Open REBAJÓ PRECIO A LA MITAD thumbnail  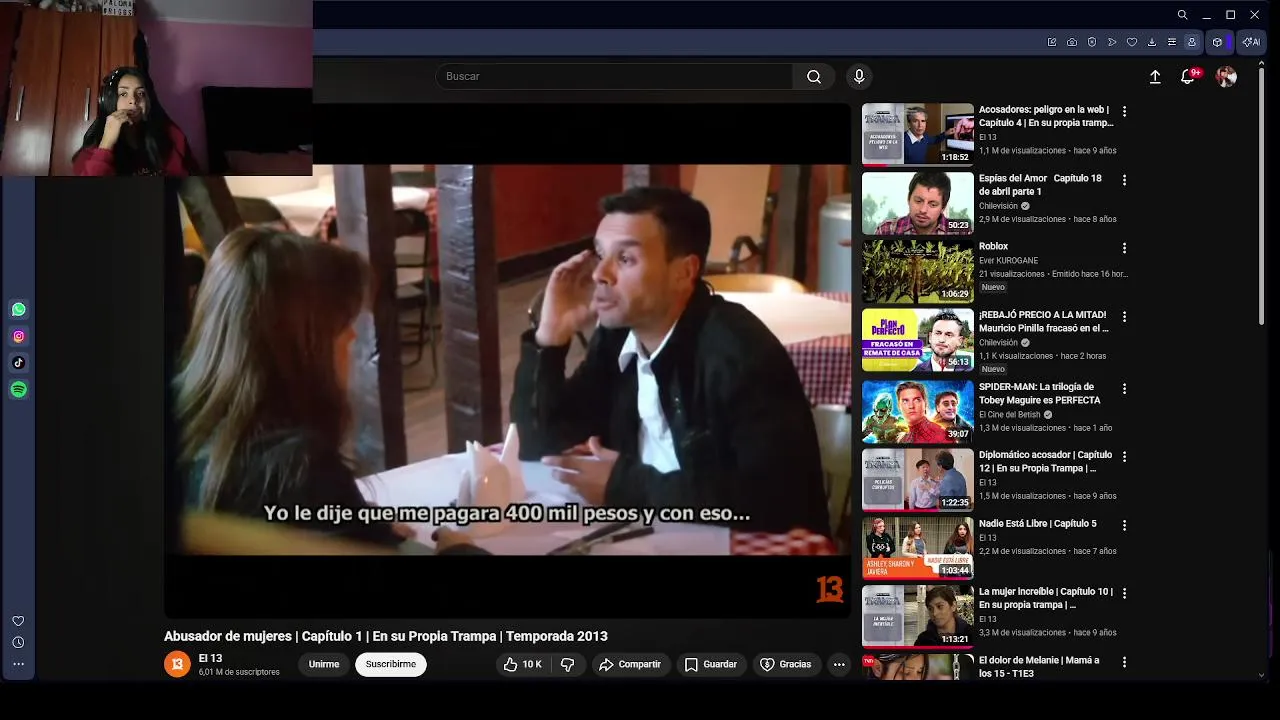point(918,339)
